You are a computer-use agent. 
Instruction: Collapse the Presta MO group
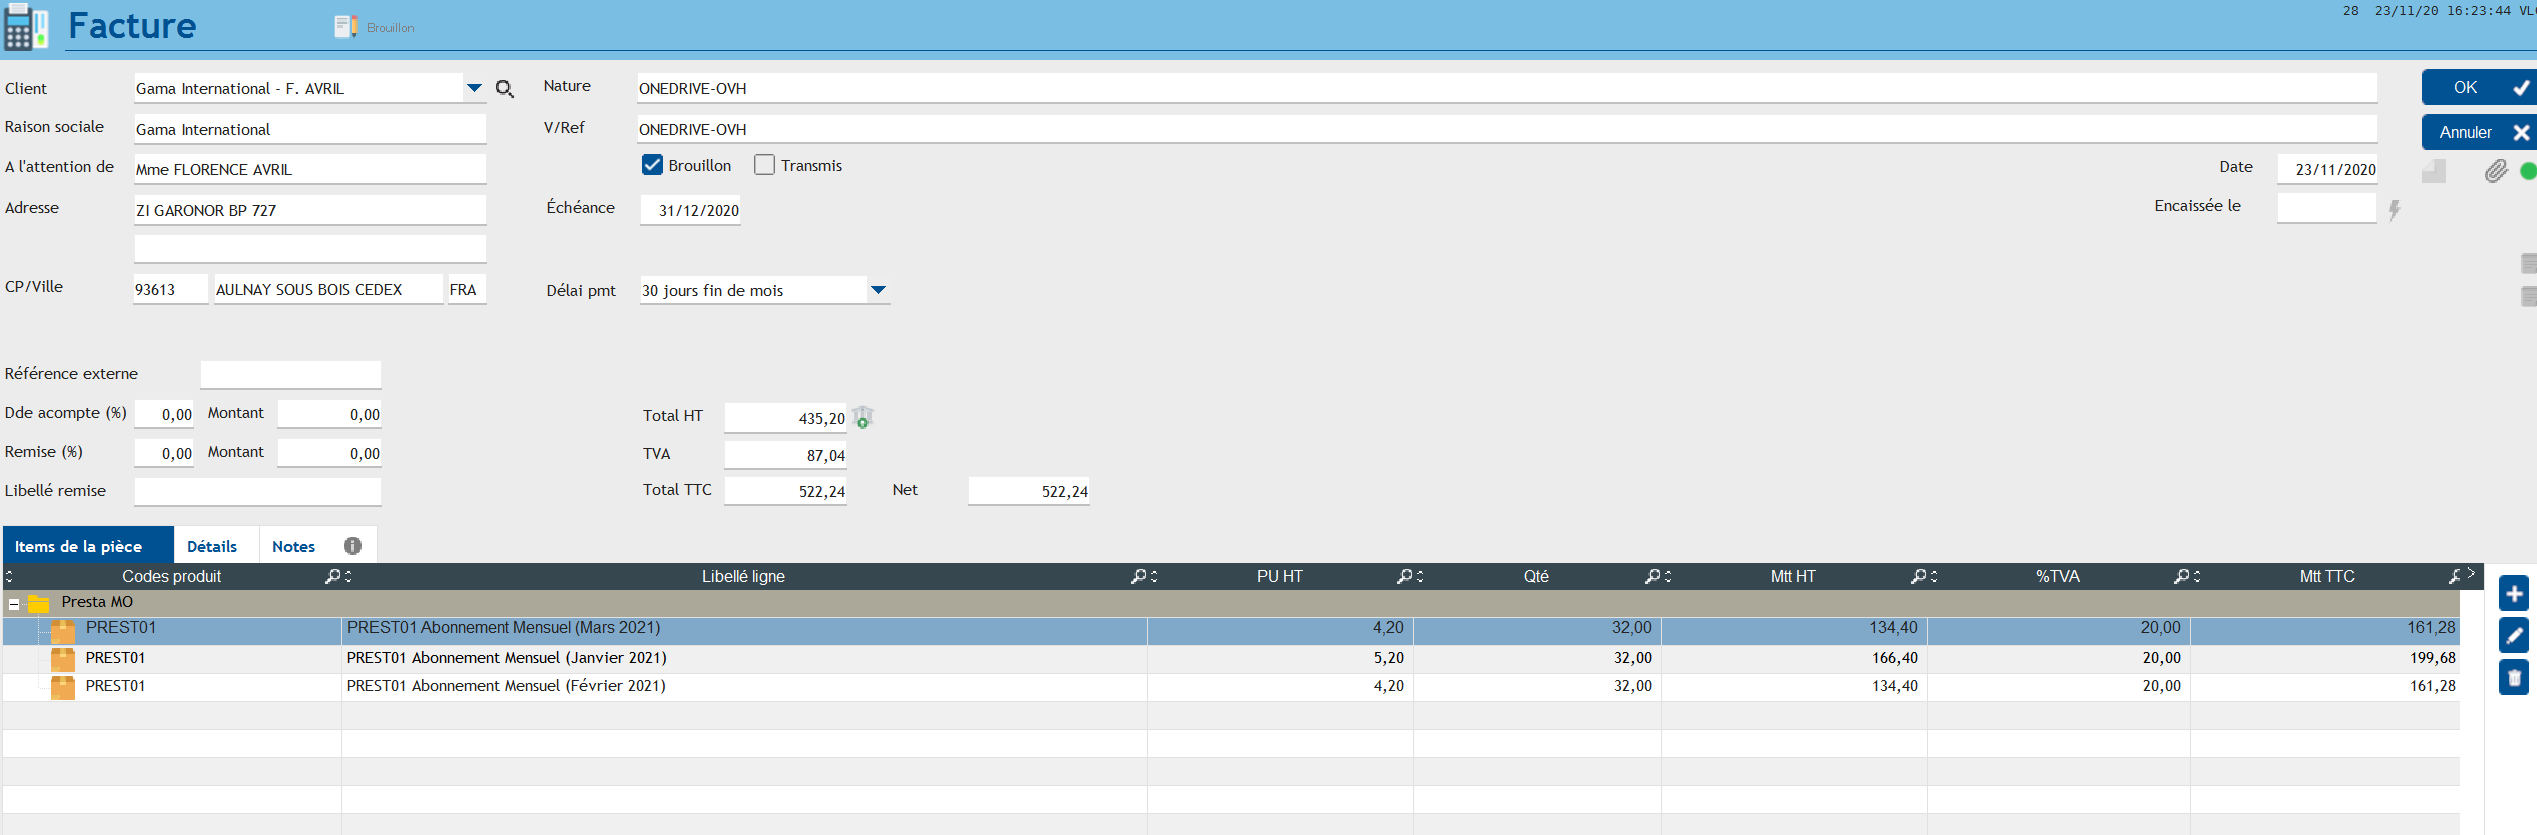(14, 603)
